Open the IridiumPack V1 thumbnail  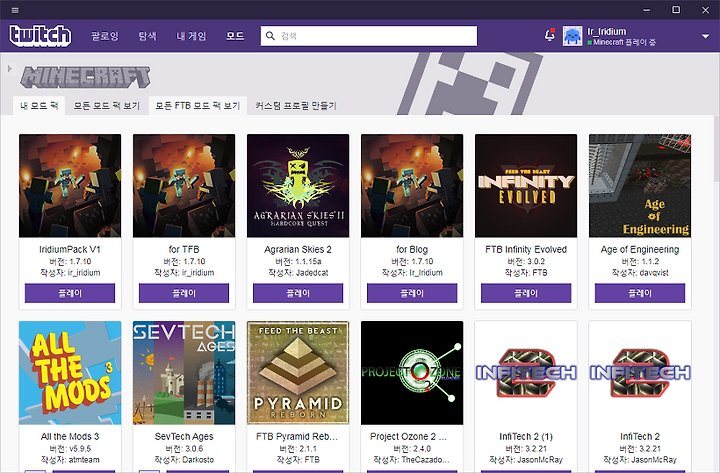70,186
